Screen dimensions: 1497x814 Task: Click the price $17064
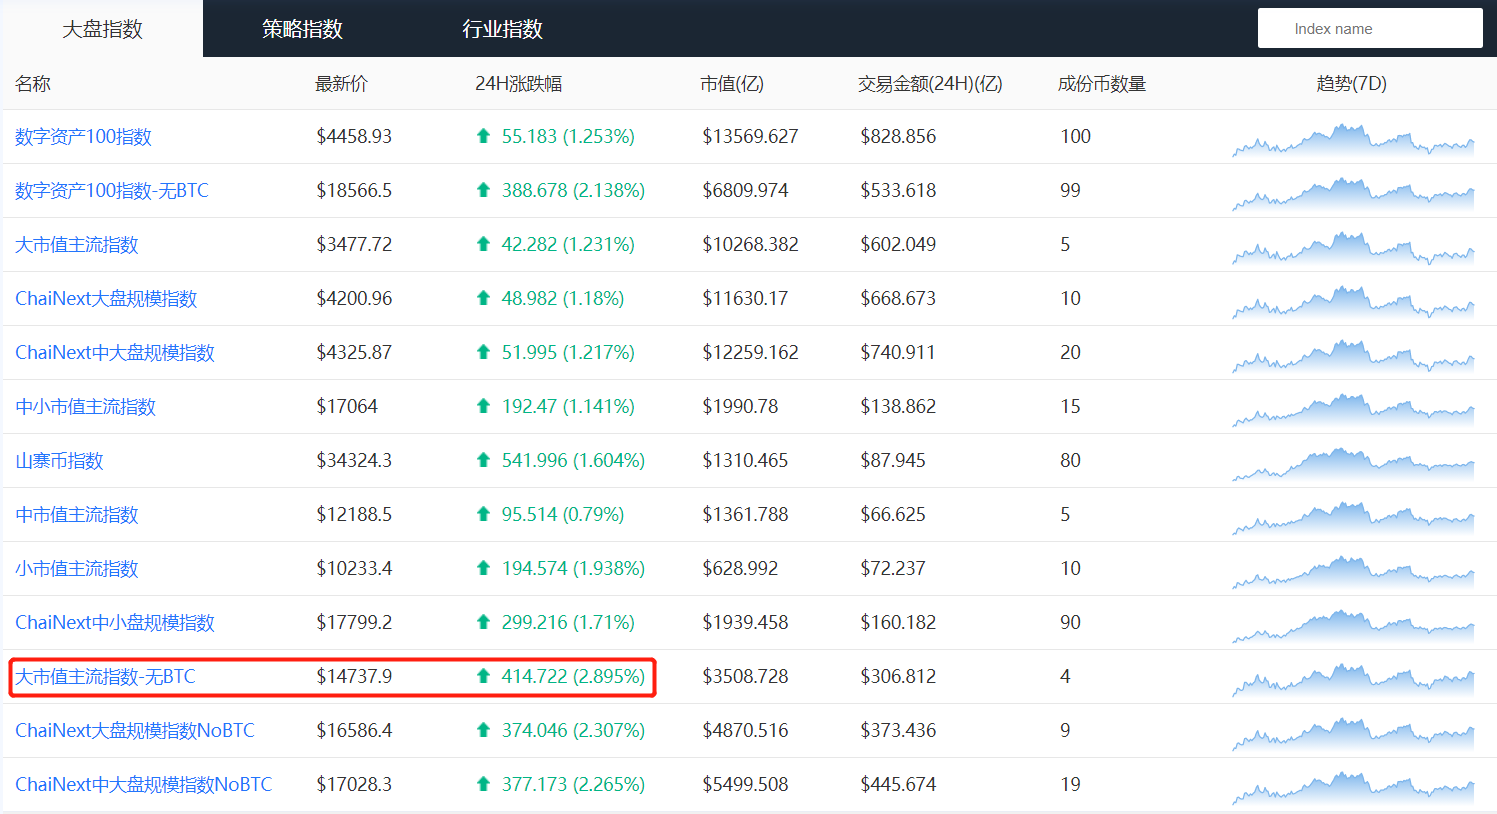[x=347, y=406]
